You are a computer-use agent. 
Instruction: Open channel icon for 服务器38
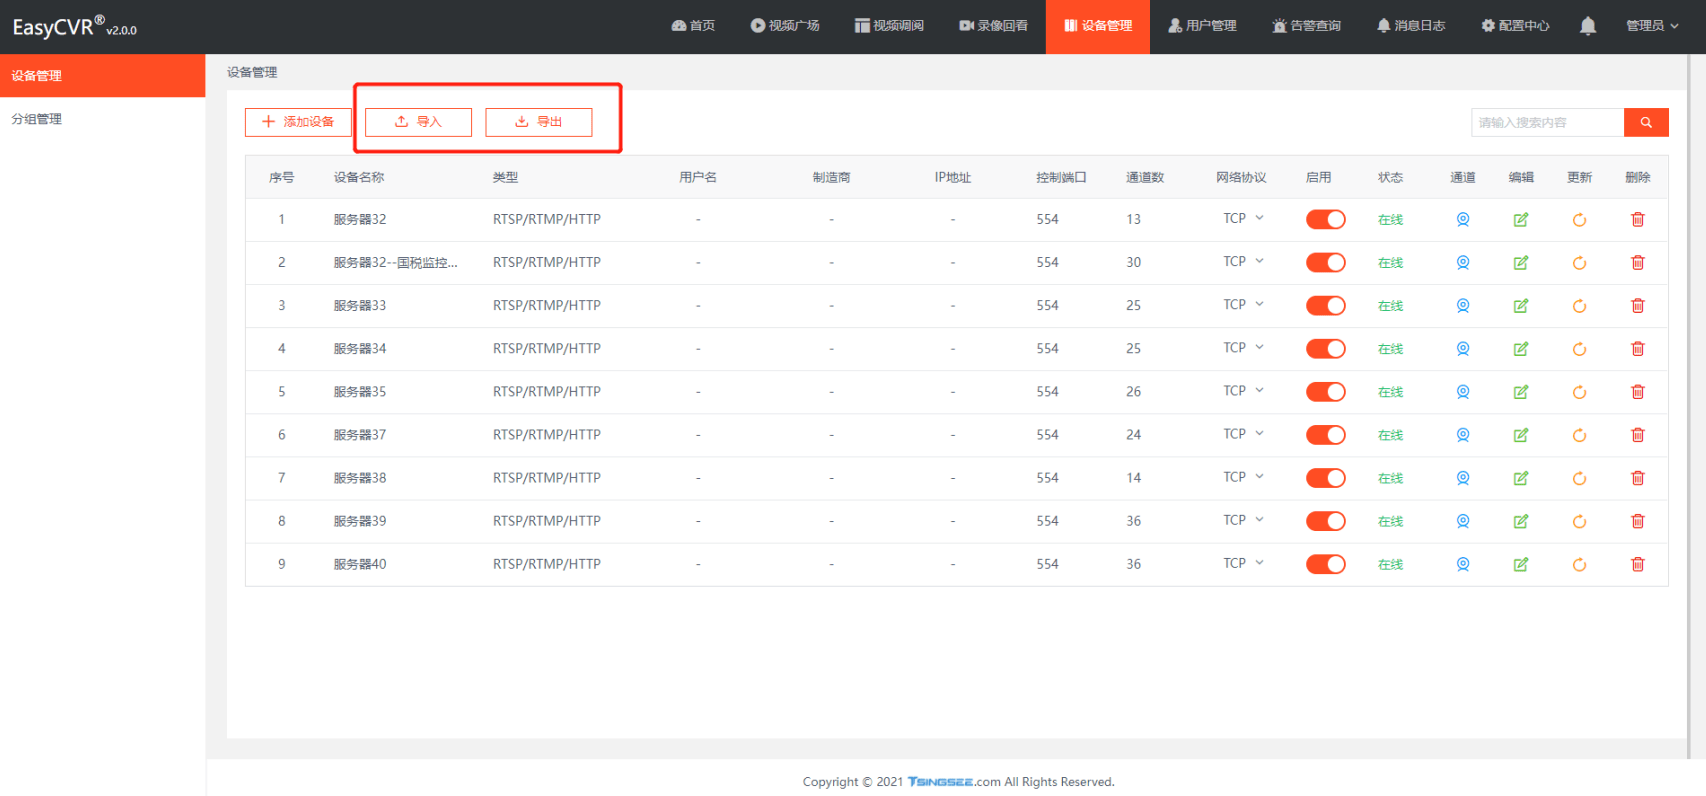pyautogui.click(x=1462, y=478)
